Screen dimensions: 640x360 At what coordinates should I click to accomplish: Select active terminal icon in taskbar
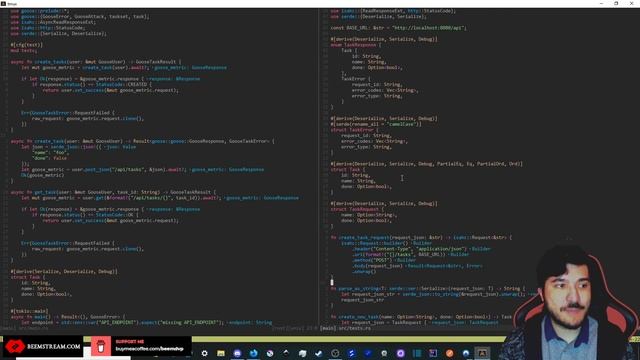click(482, 353)
